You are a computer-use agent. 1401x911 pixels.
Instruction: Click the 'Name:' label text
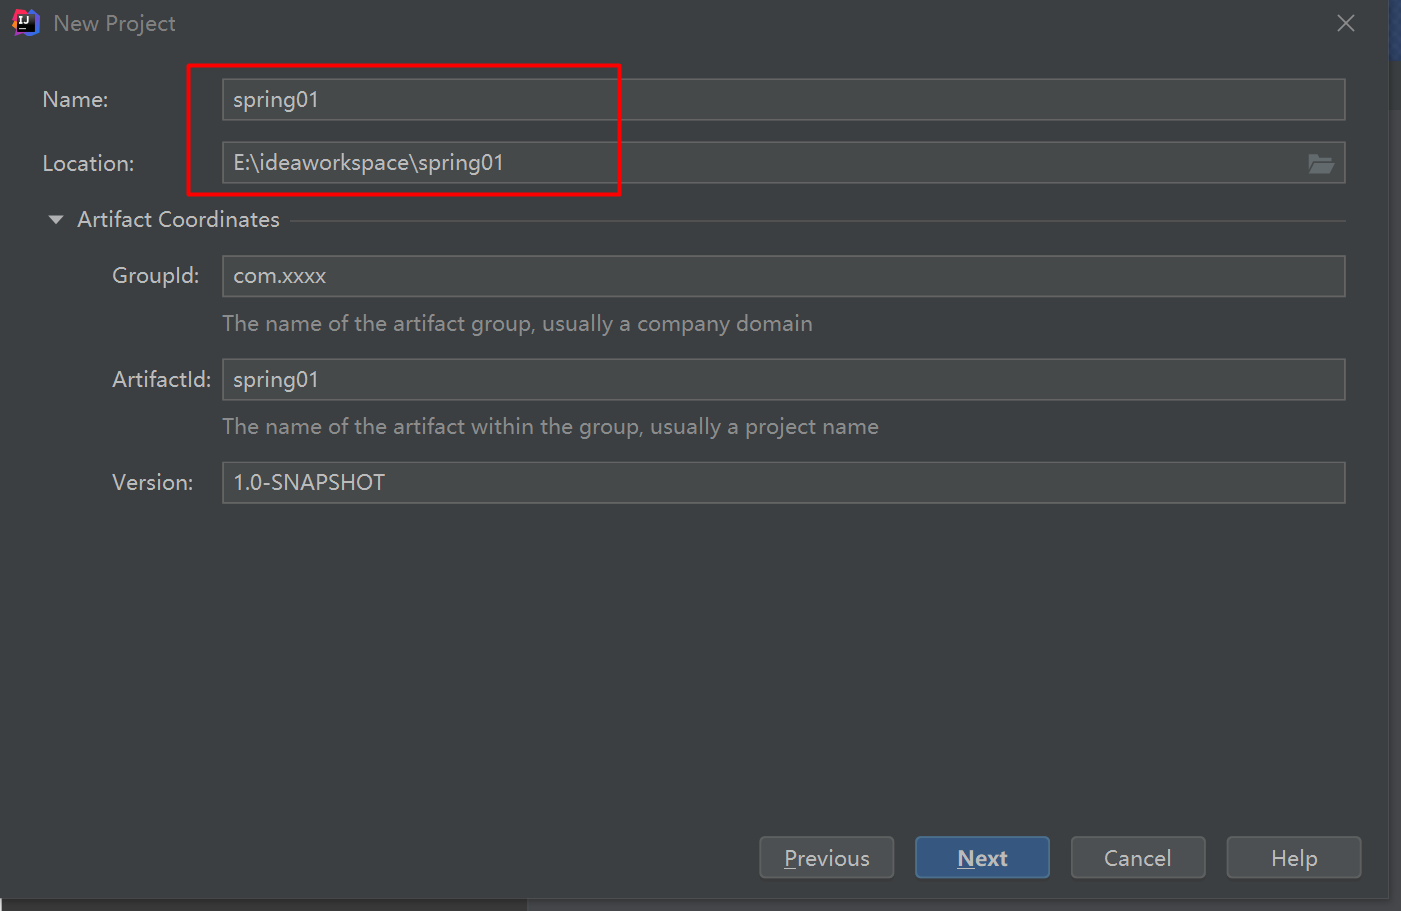click(75, 100)
